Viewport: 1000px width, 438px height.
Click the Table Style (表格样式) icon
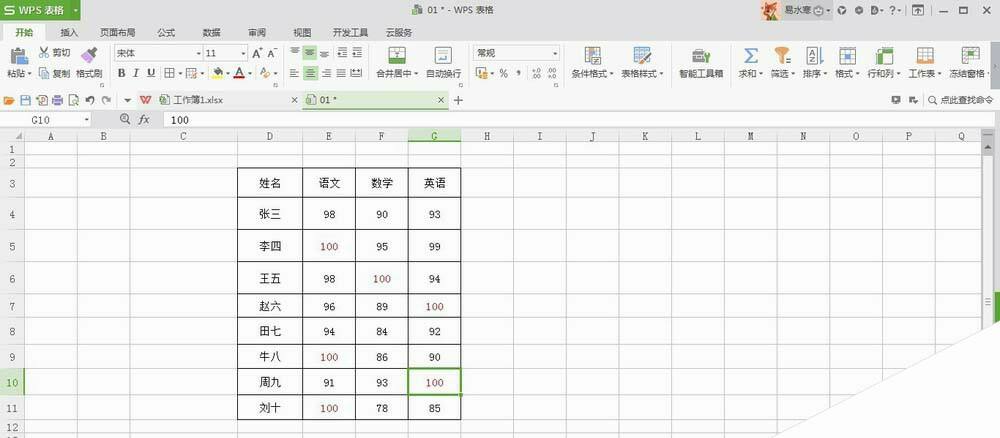[642, 55]
